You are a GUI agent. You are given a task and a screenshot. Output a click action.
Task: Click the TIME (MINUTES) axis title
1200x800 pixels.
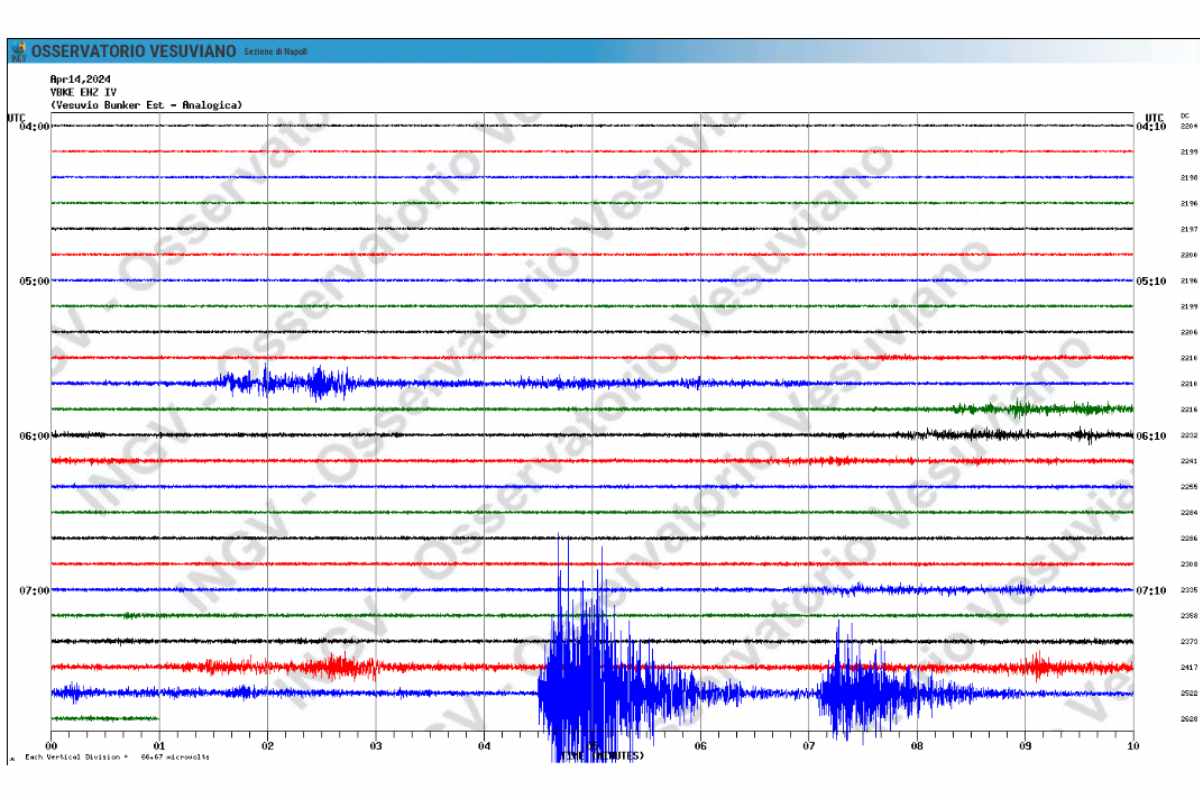pos(603,756)
